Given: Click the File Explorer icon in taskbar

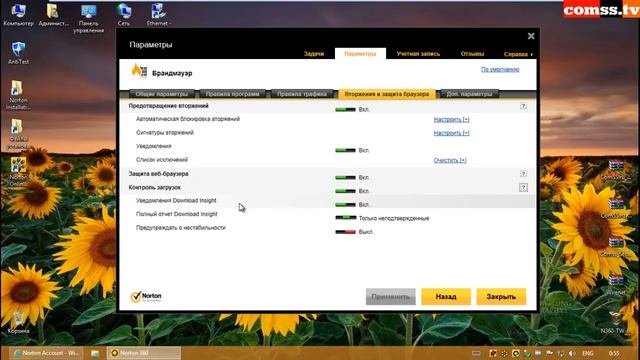Looking at the screenshot, I should tap(95, 353).
